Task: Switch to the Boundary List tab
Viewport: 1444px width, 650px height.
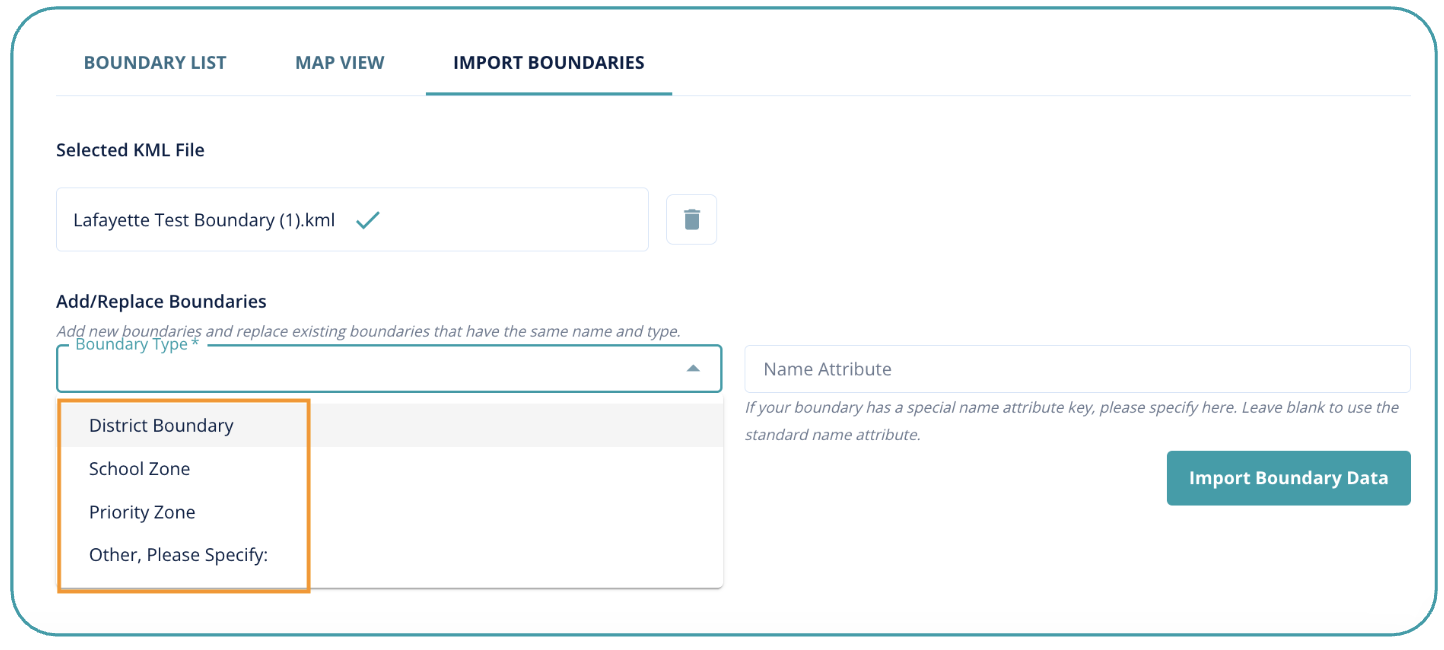Action: 155,63
